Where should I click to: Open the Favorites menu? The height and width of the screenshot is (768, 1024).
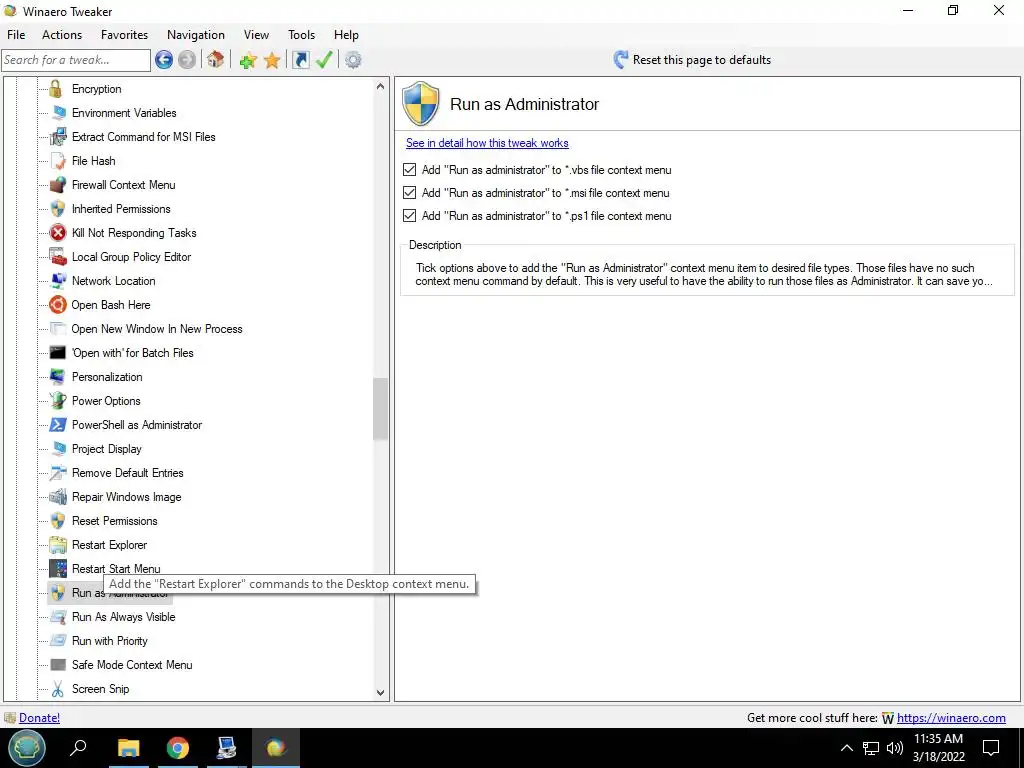(x=124, y=35)
